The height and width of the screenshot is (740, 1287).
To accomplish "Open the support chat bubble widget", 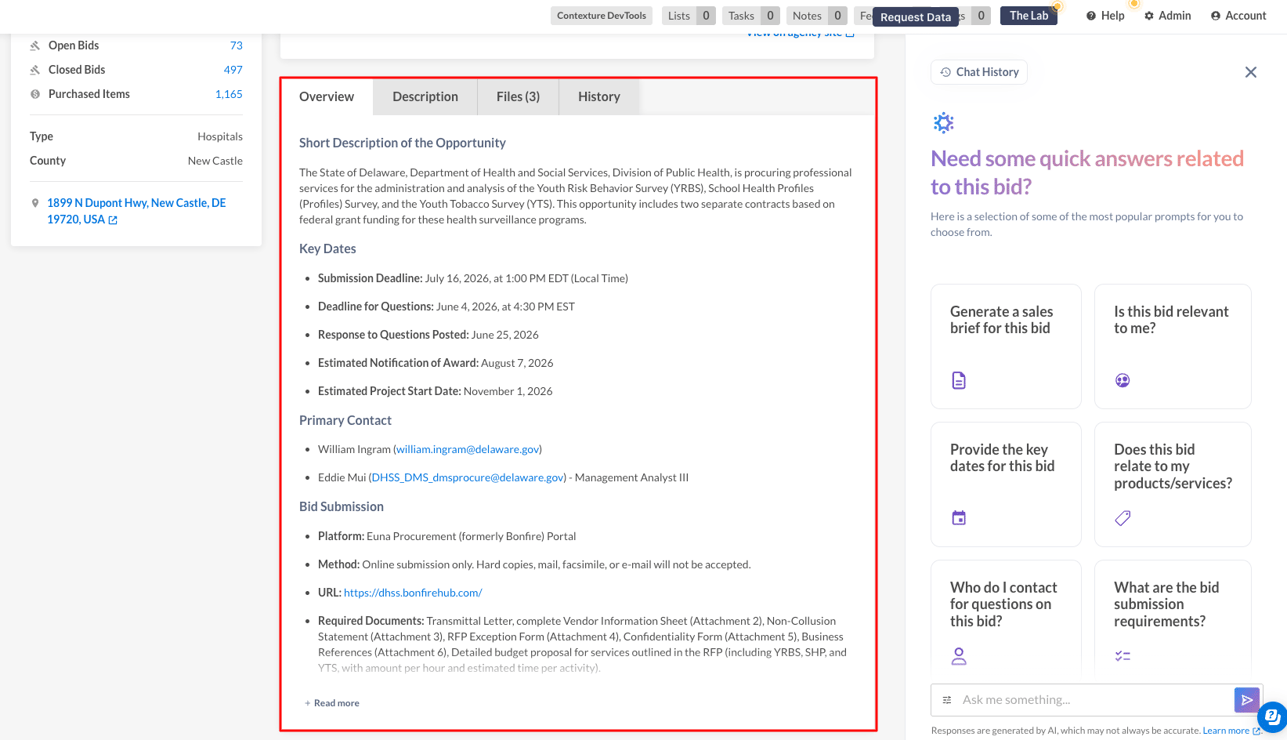I will 1272,717.
